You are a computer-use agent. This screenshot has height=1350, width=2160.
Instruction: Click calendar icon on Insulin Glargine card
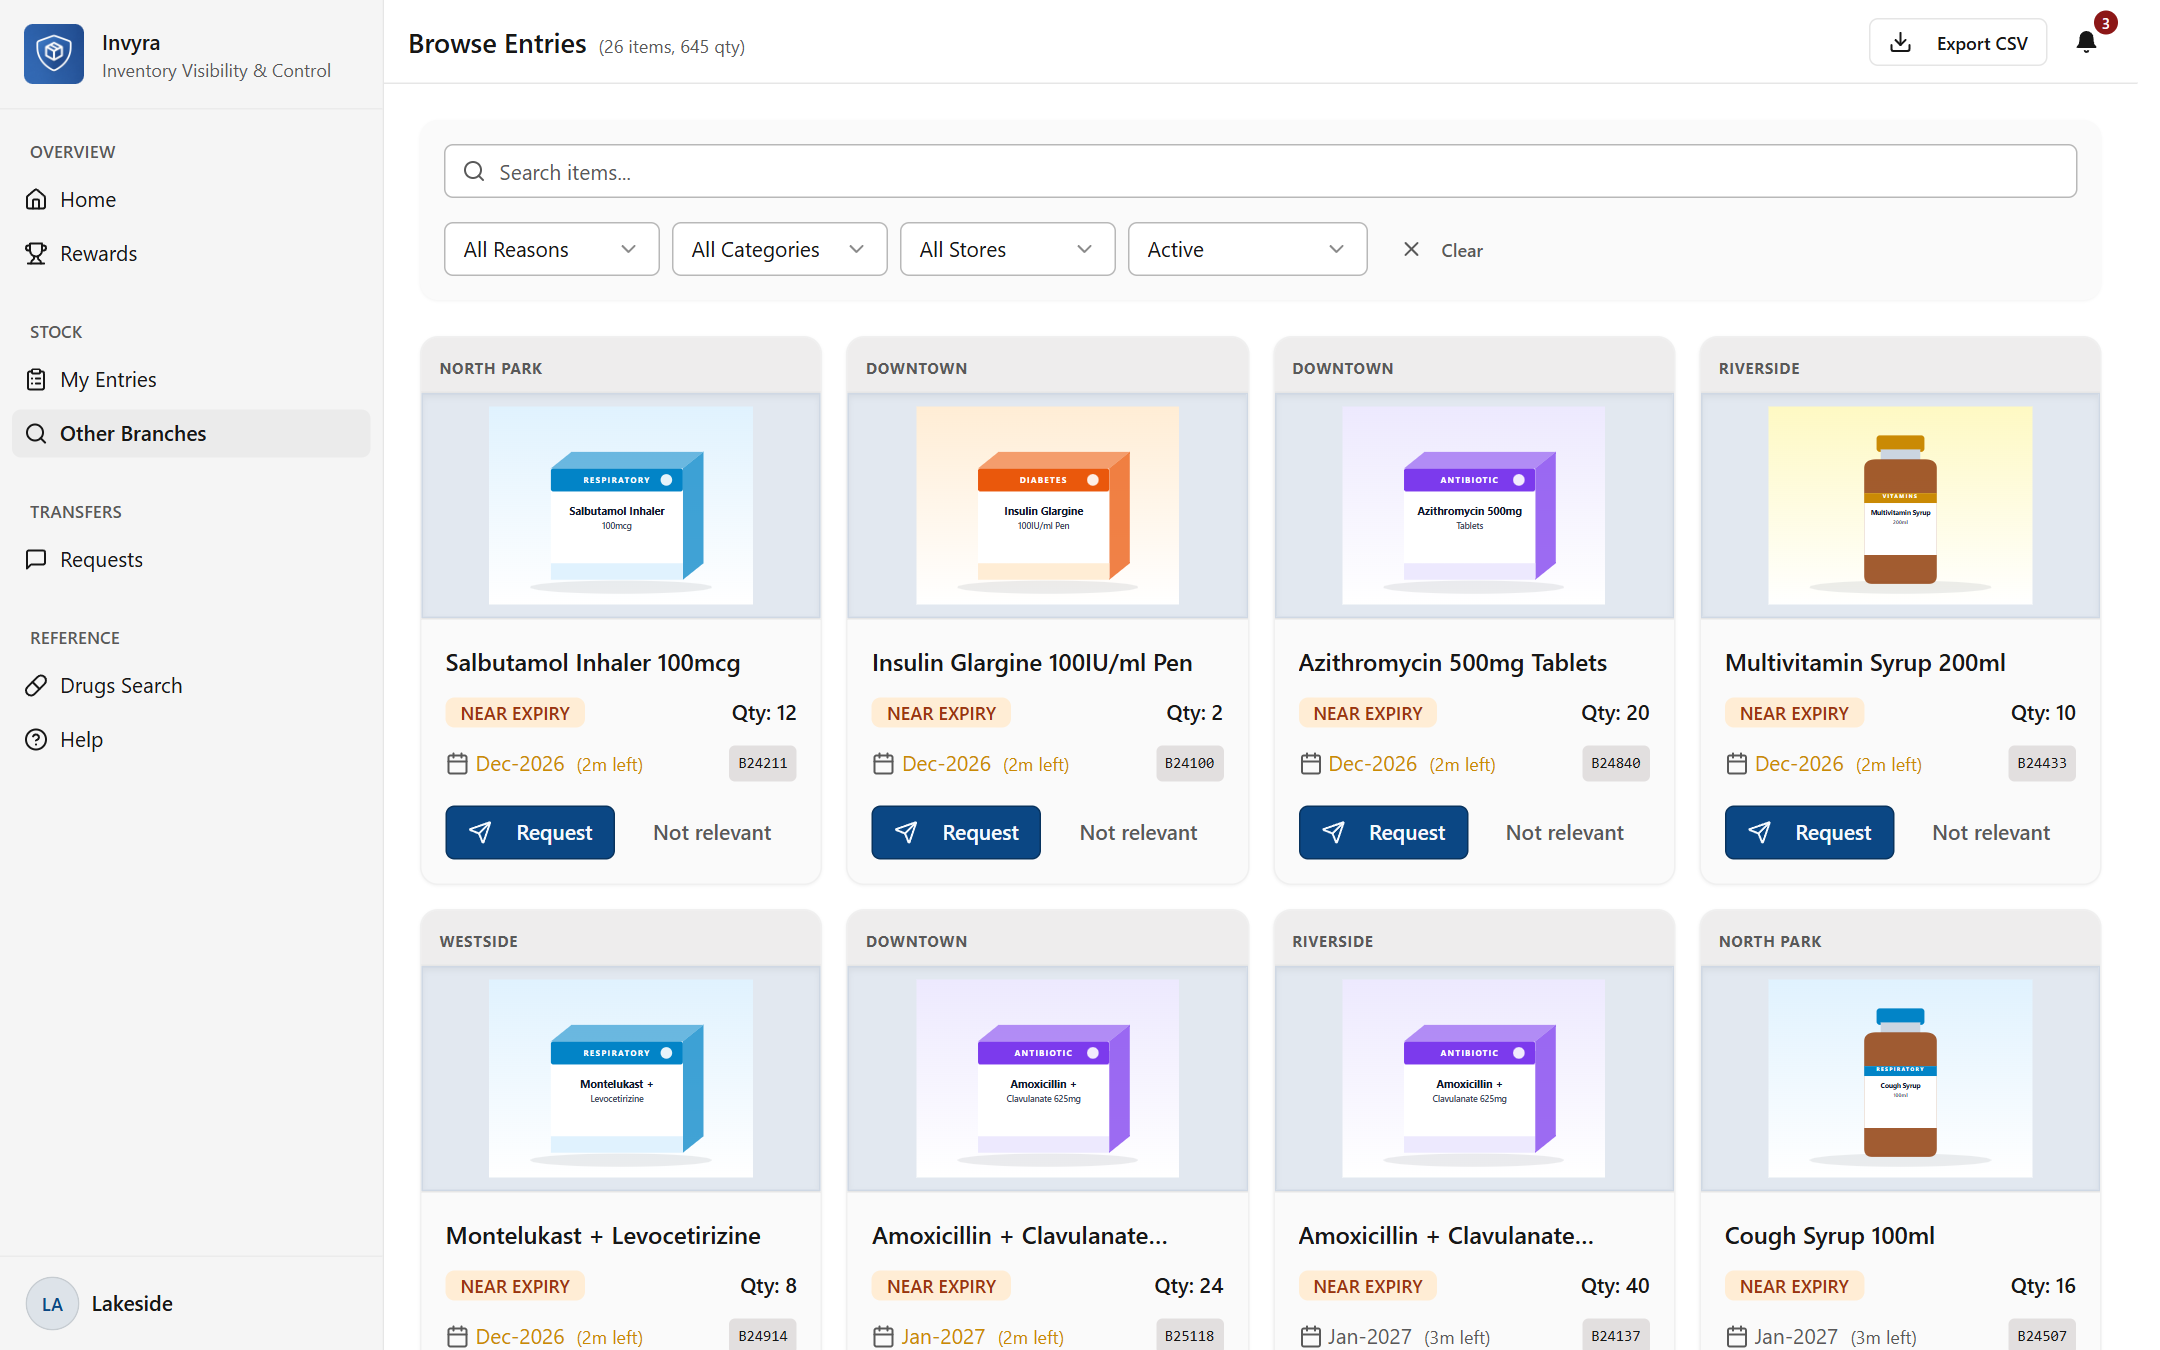883,764
